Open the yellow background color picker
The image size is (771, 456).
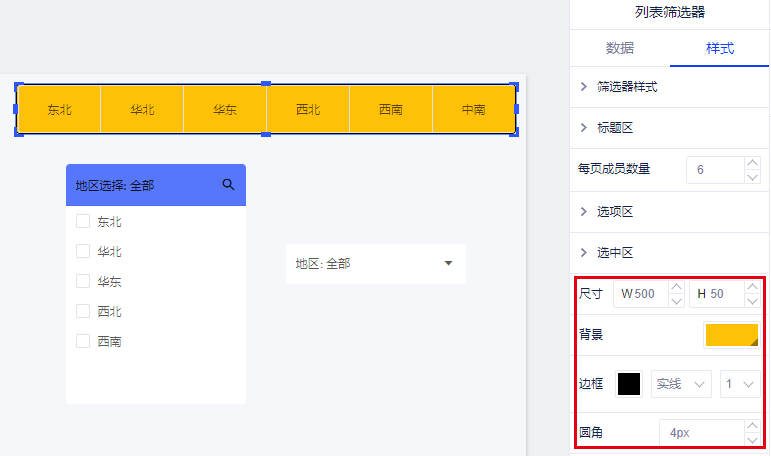731,335
